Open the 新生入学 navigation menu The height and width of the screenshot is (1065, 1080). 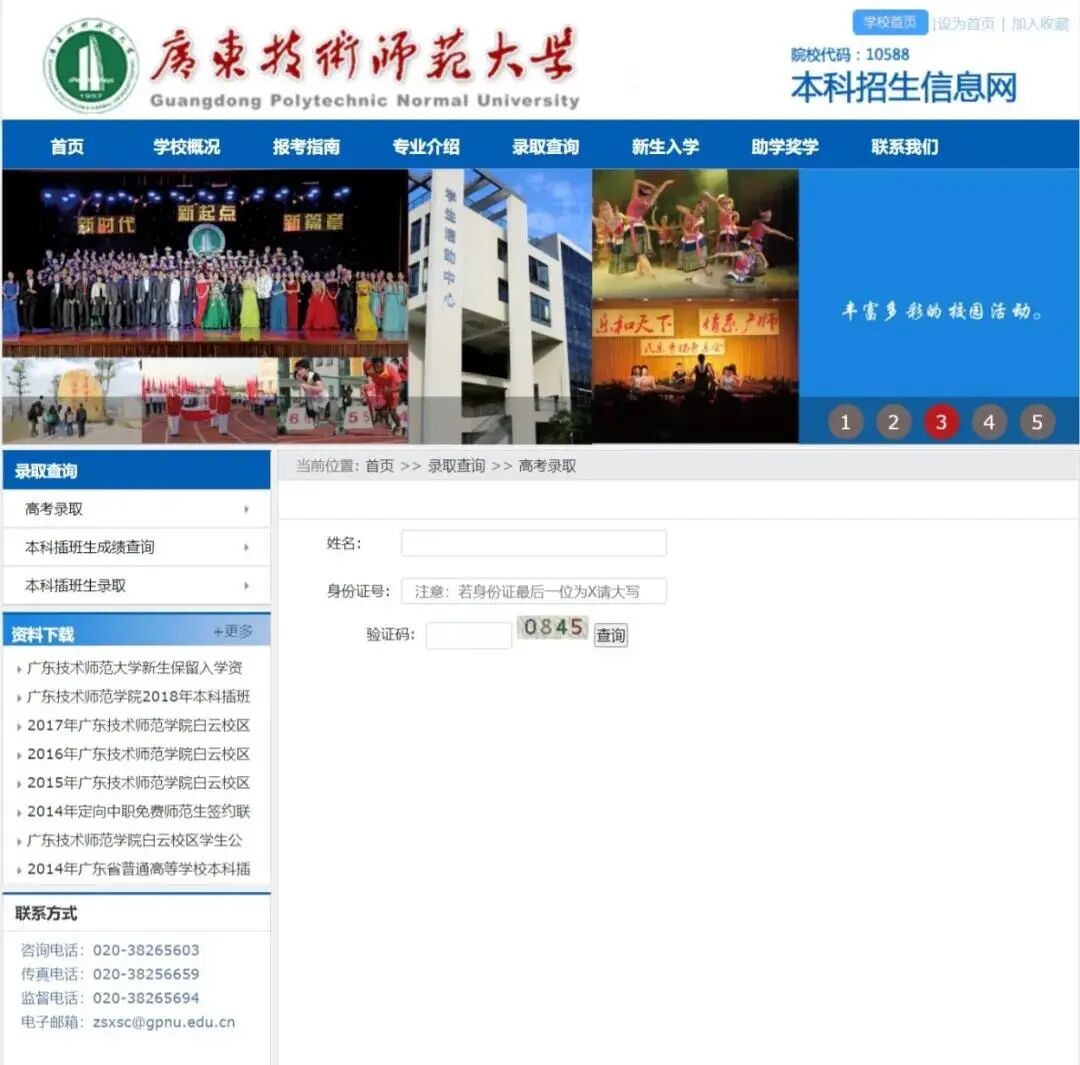pos(667,146)
